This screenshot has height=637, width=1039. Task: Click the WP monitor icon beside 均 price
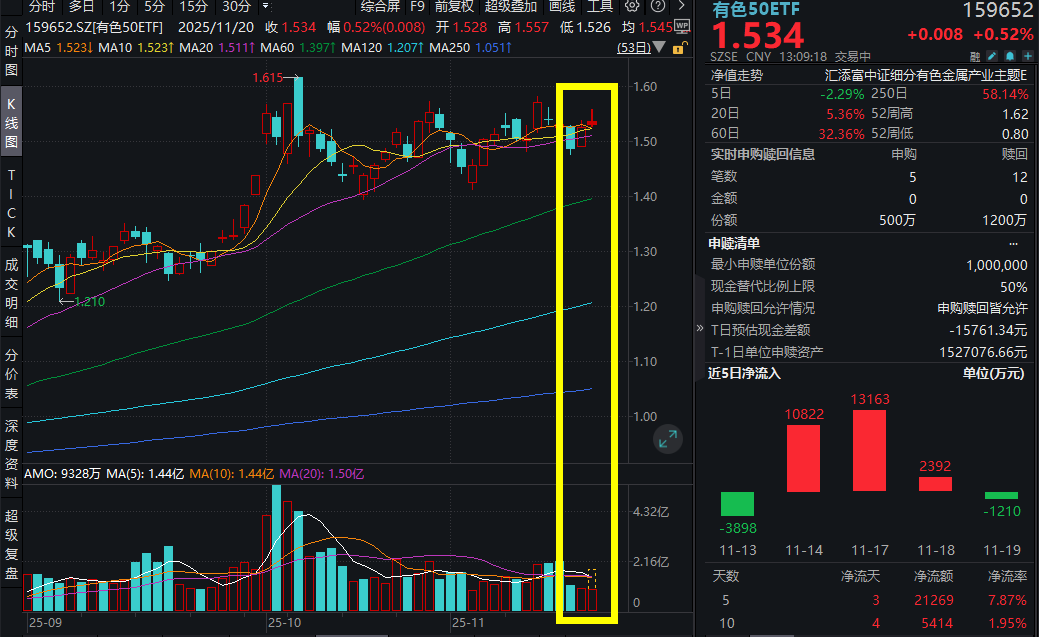(x=682, y=27)
